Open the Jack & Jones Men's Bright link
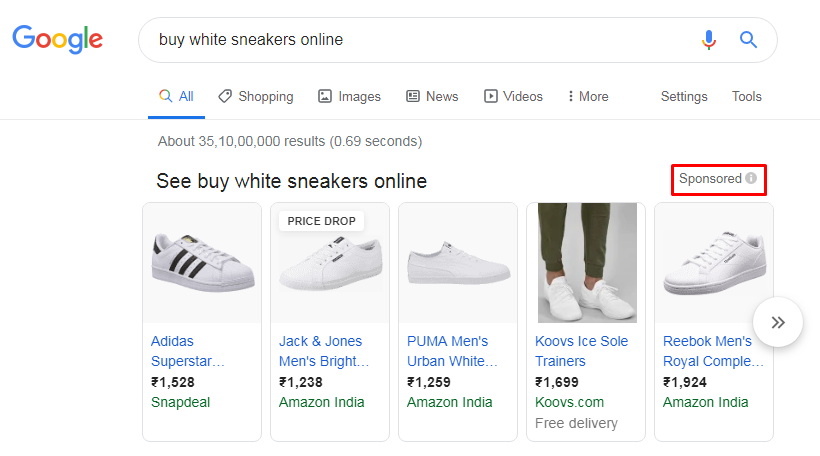The height and width of the screenshot is (456, 820). click(x=324, y=351)
